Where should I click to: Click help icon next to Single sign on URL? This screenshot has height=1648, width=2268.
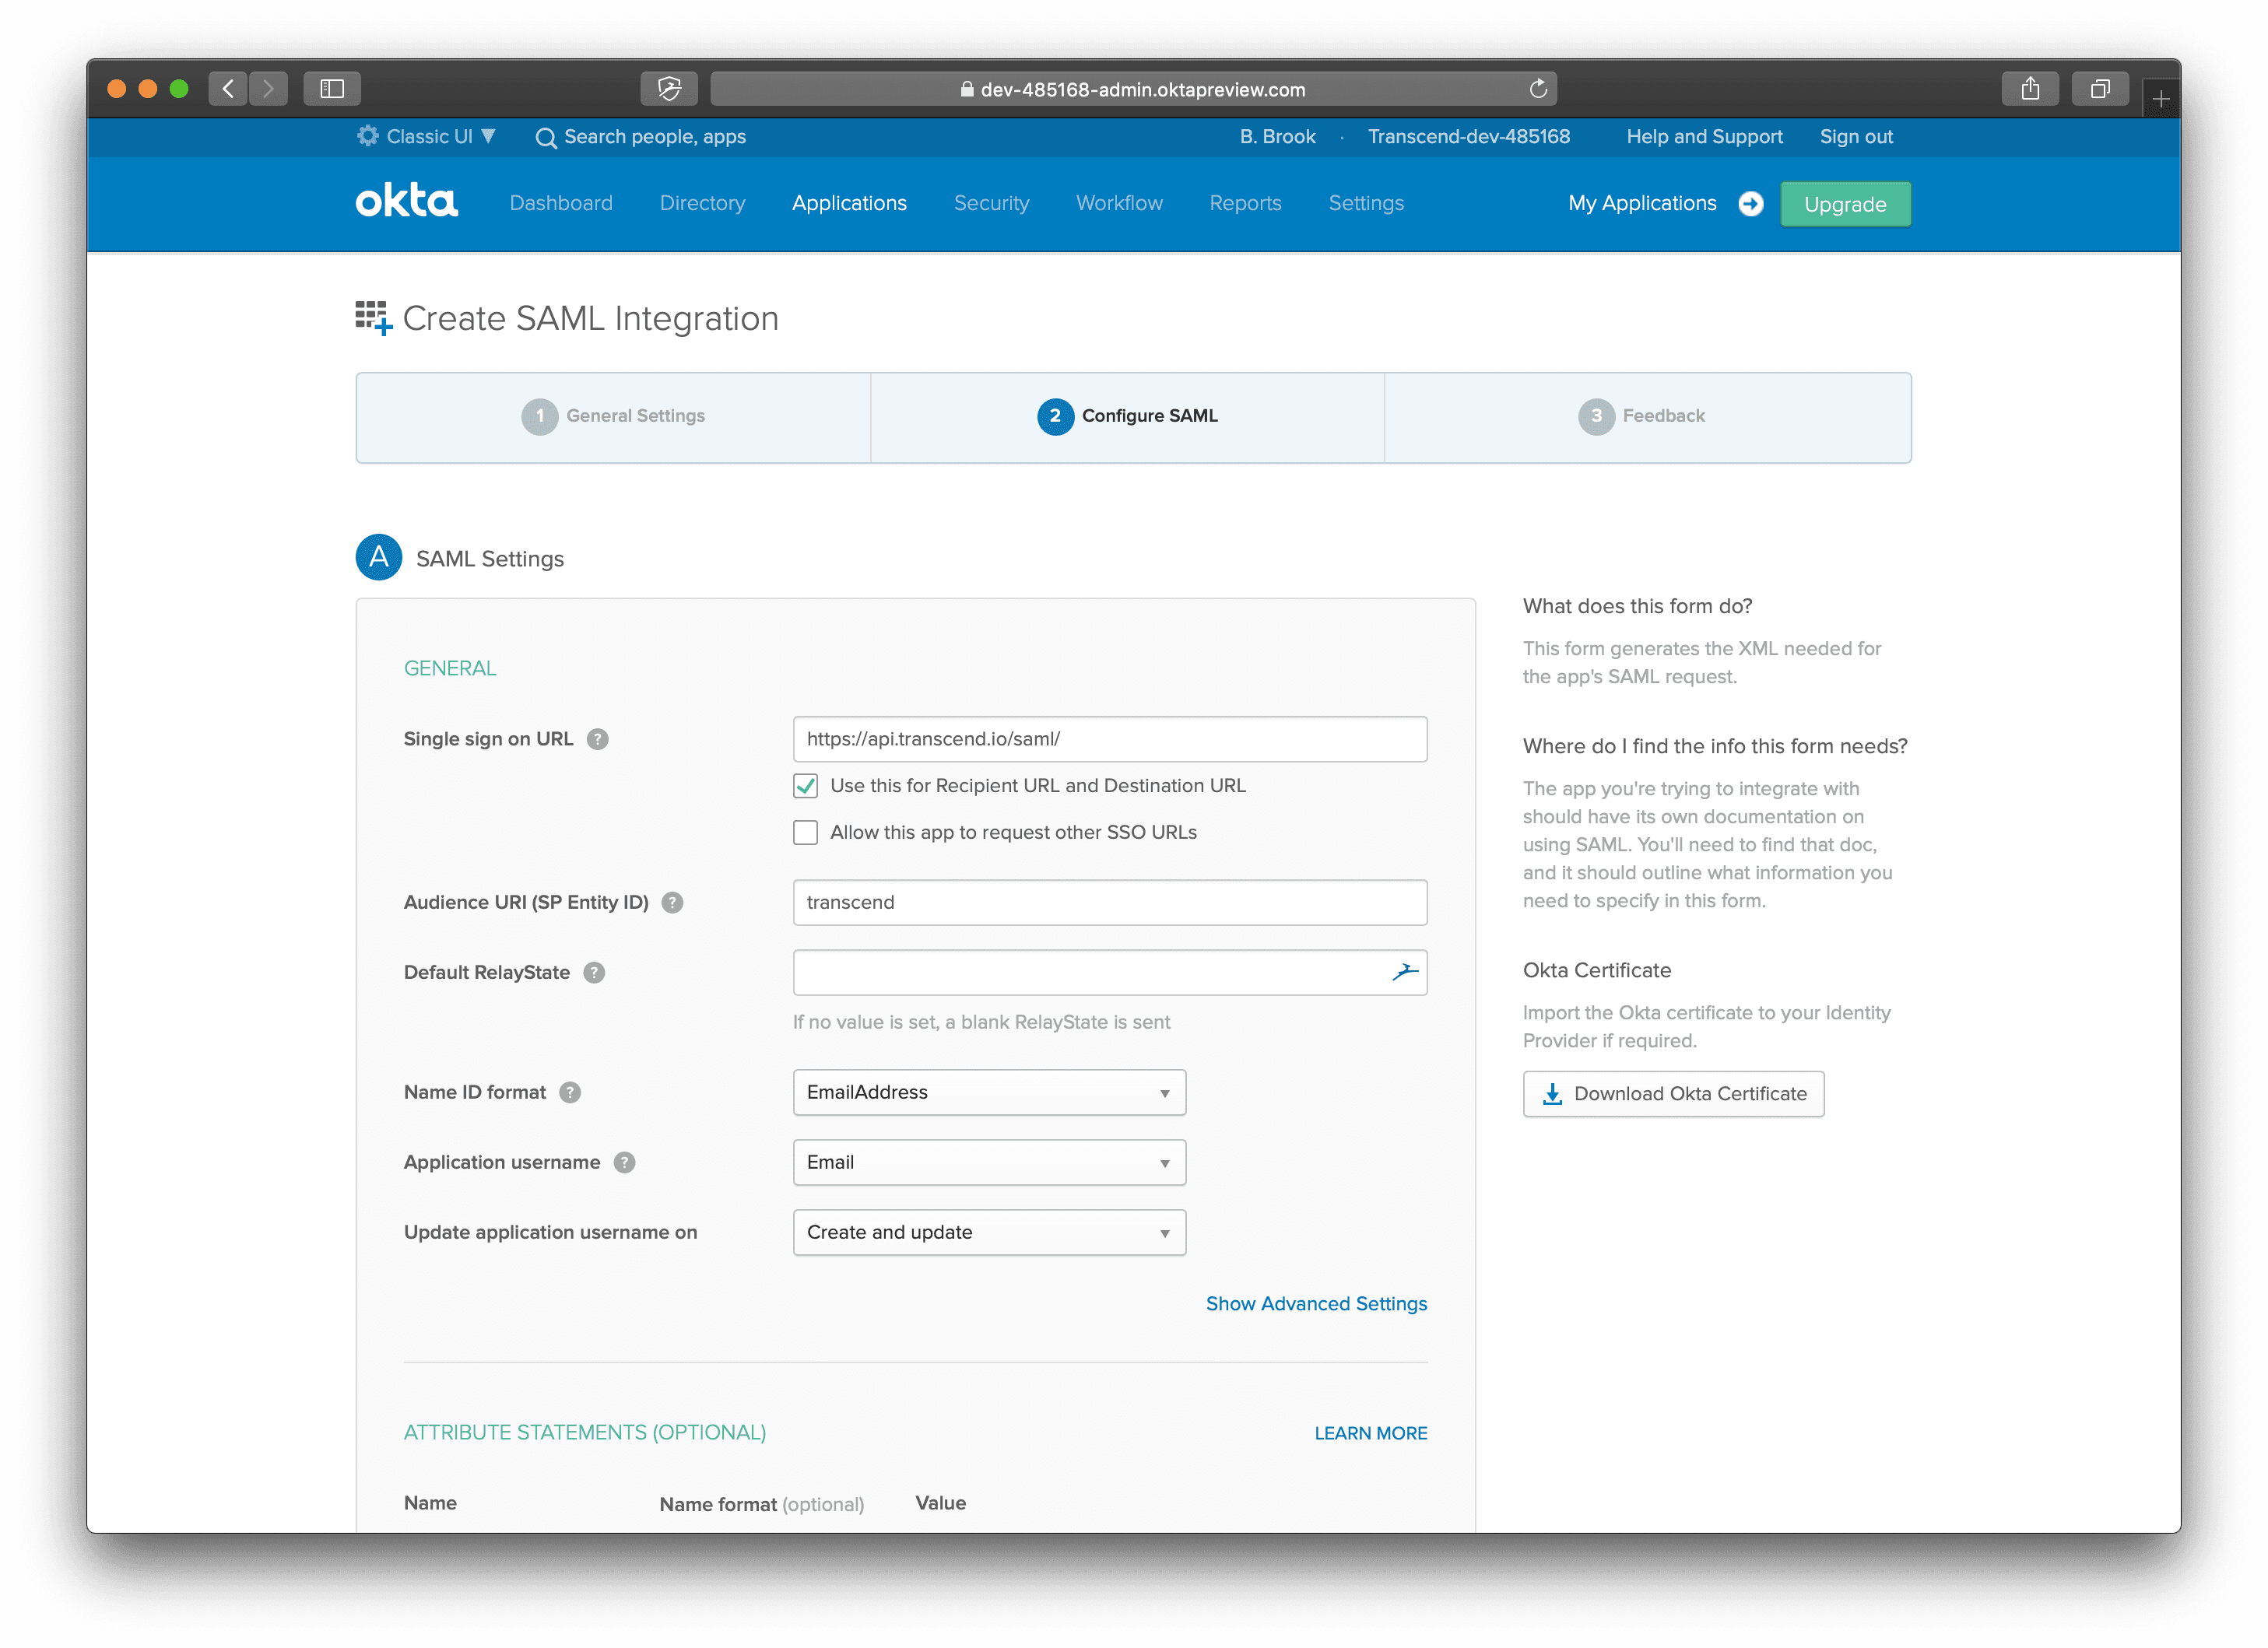pyautogui.click(x=597, y=739)
